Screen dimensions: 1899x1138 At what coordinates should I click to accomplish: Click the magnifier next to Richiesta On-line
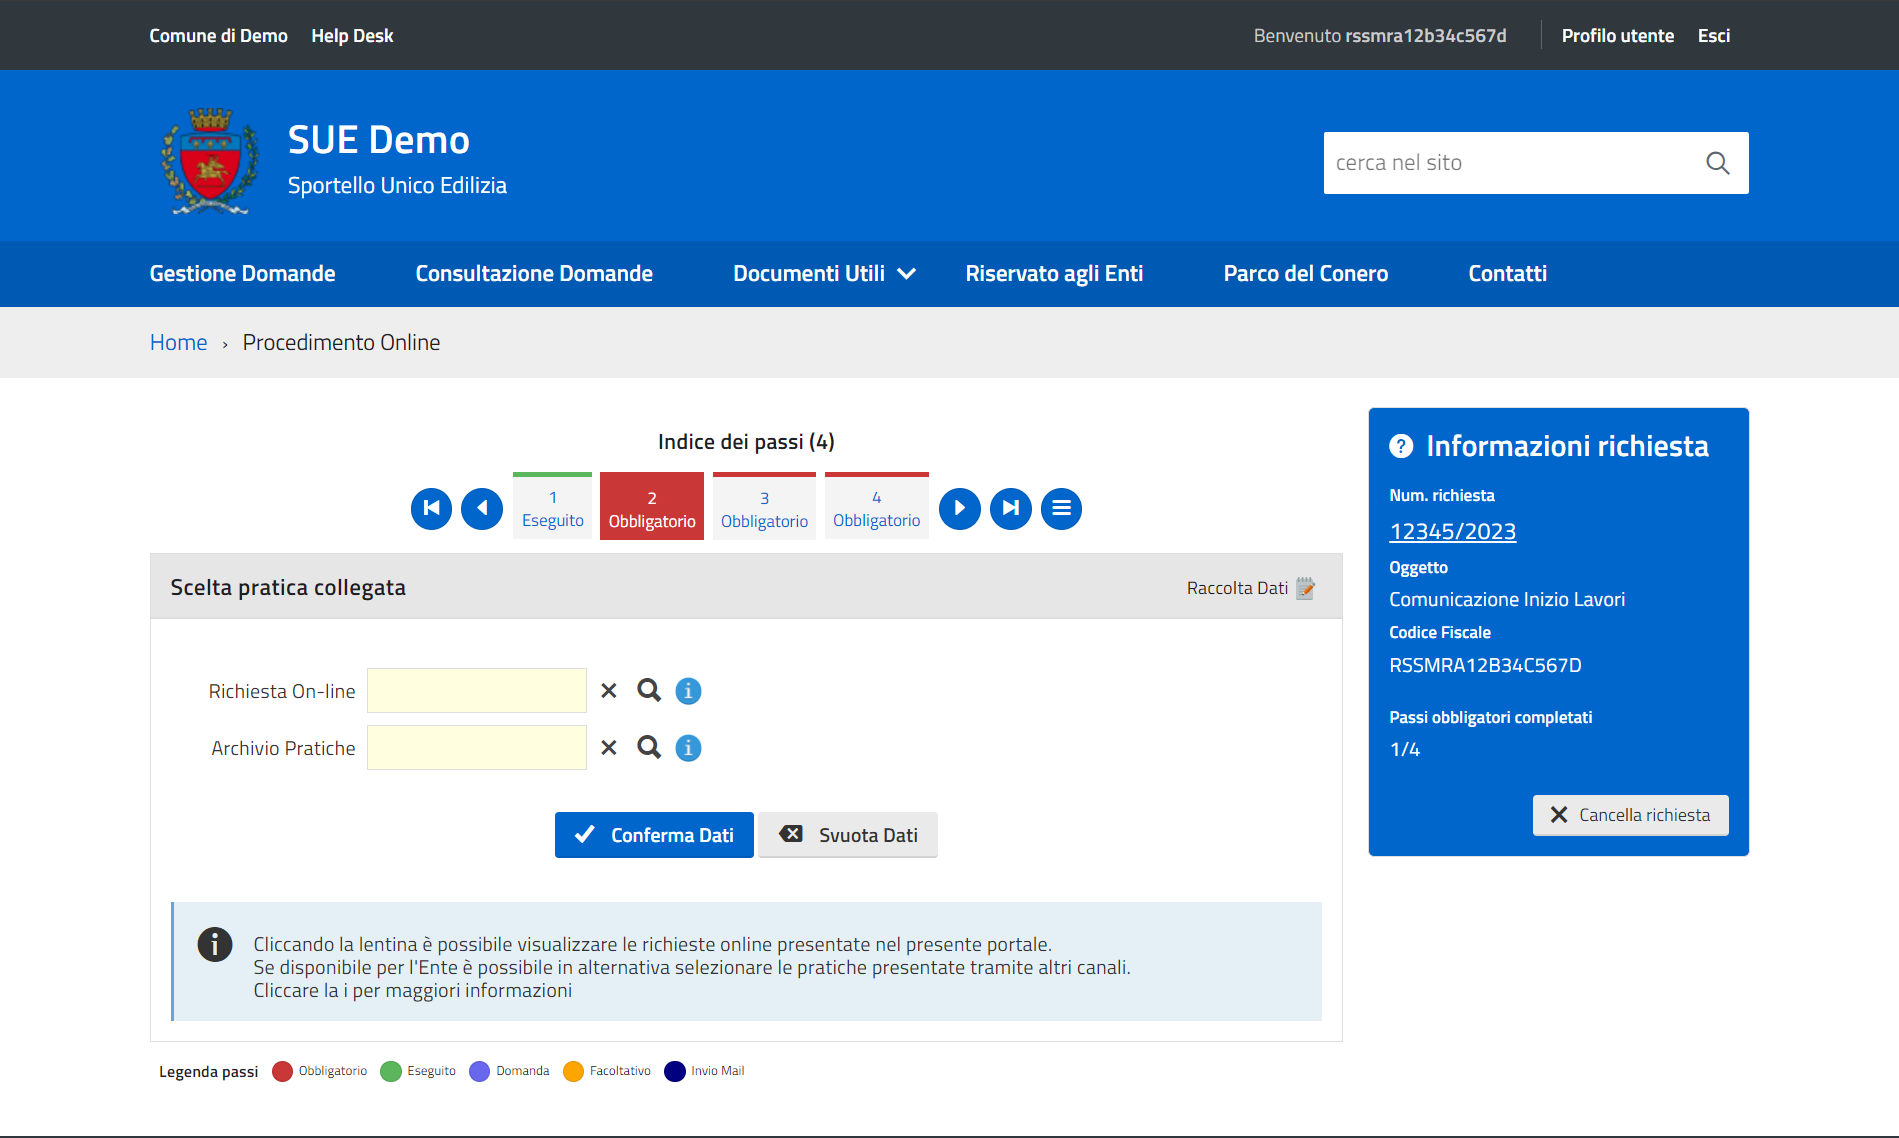pyautogui.click(x=649, y=691)
